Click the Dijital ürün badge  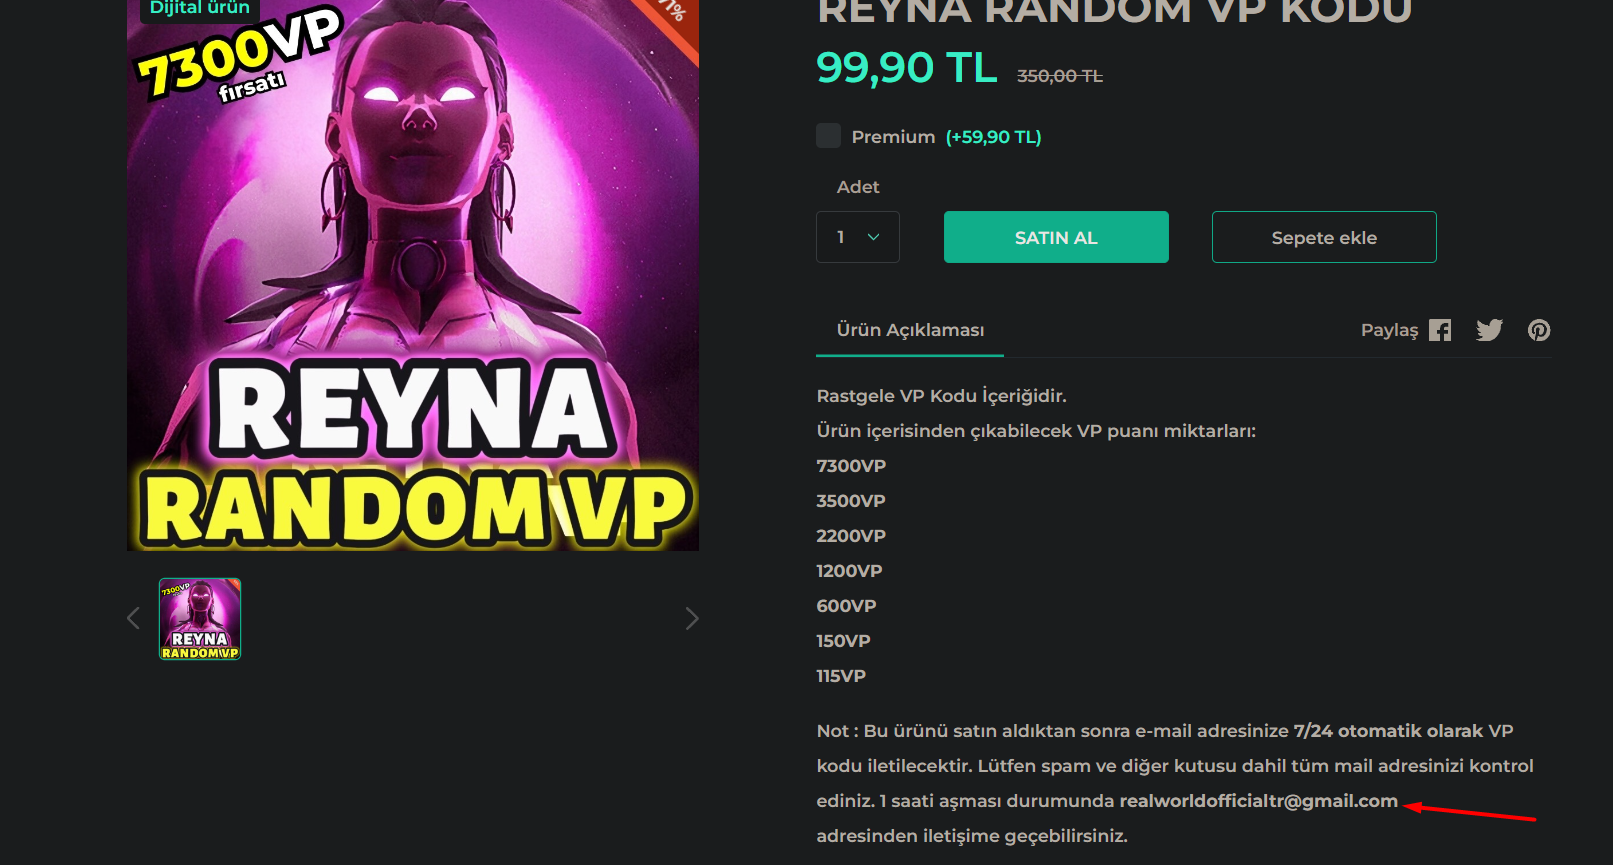point(198,8)
